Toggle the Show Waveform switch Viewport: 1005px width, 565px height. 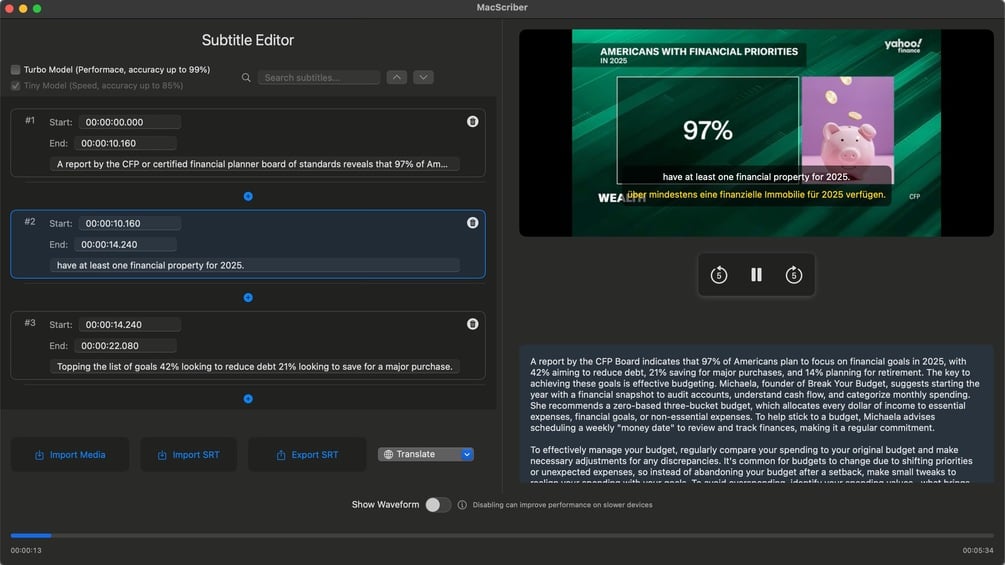438,505
